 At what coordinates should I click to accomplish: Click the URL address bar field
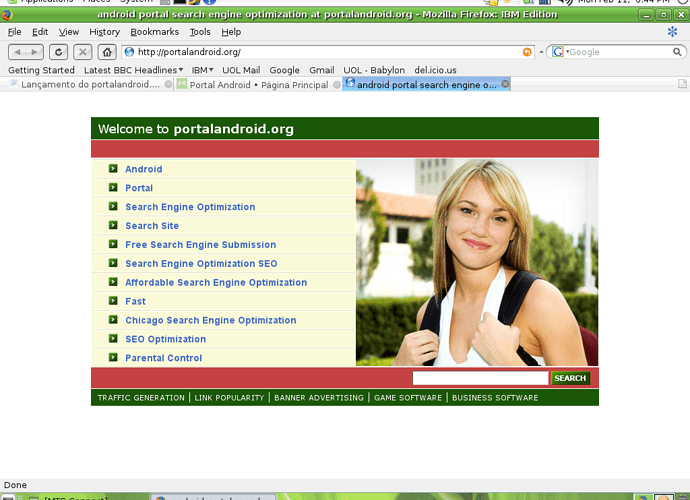328,52
